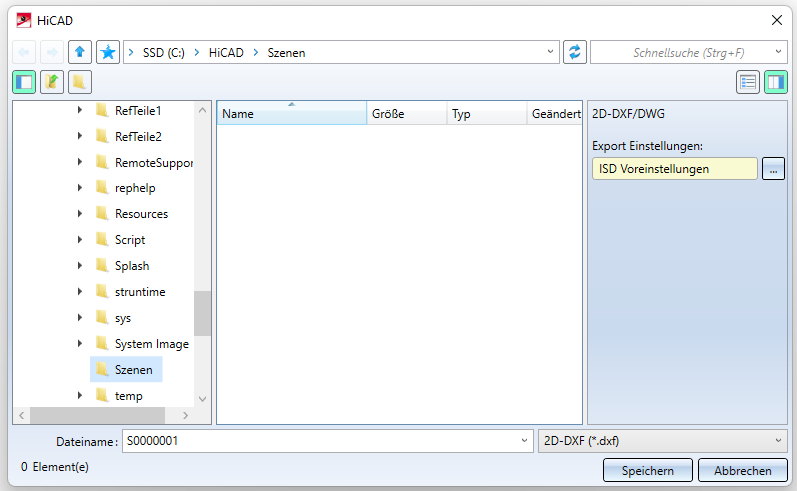Sort by the Name column
797x491 pixels.
(x=292, y=113)
